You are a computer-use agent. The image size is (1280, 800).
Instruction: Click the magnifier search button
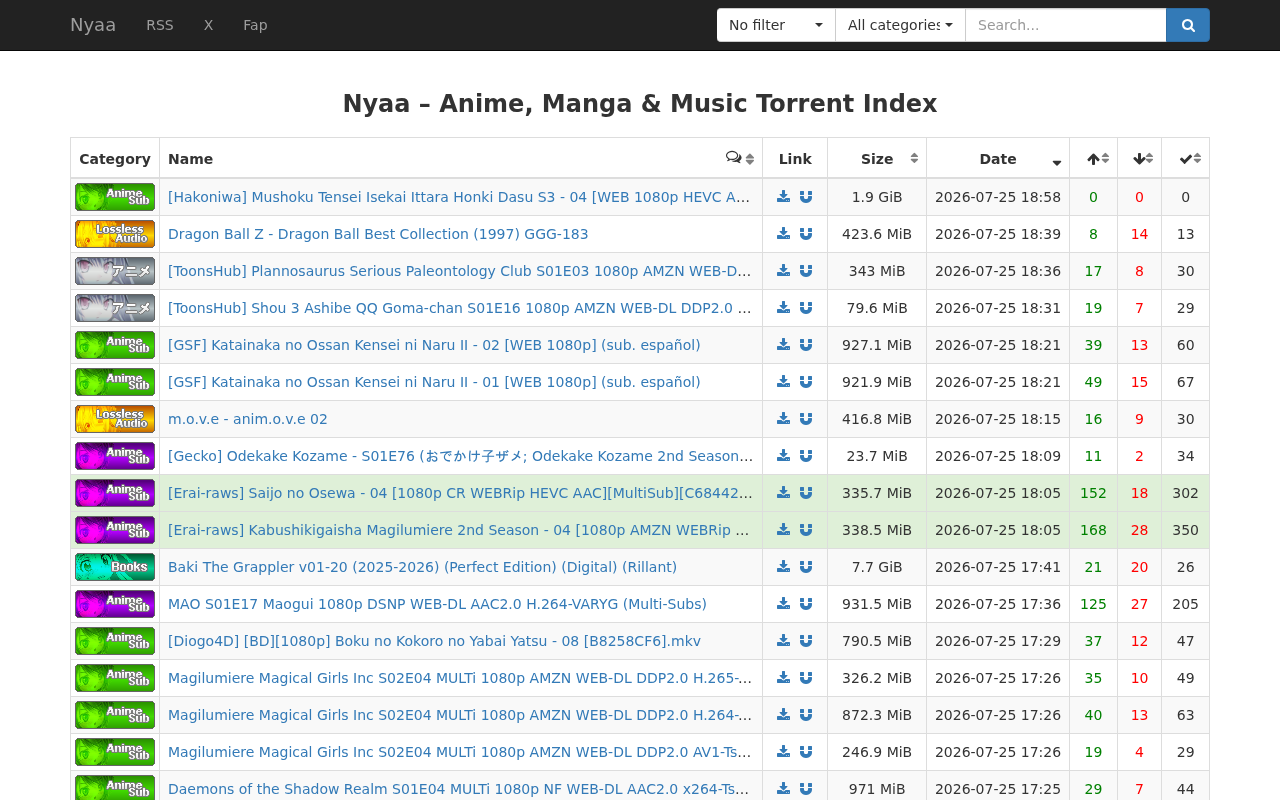1187,25
